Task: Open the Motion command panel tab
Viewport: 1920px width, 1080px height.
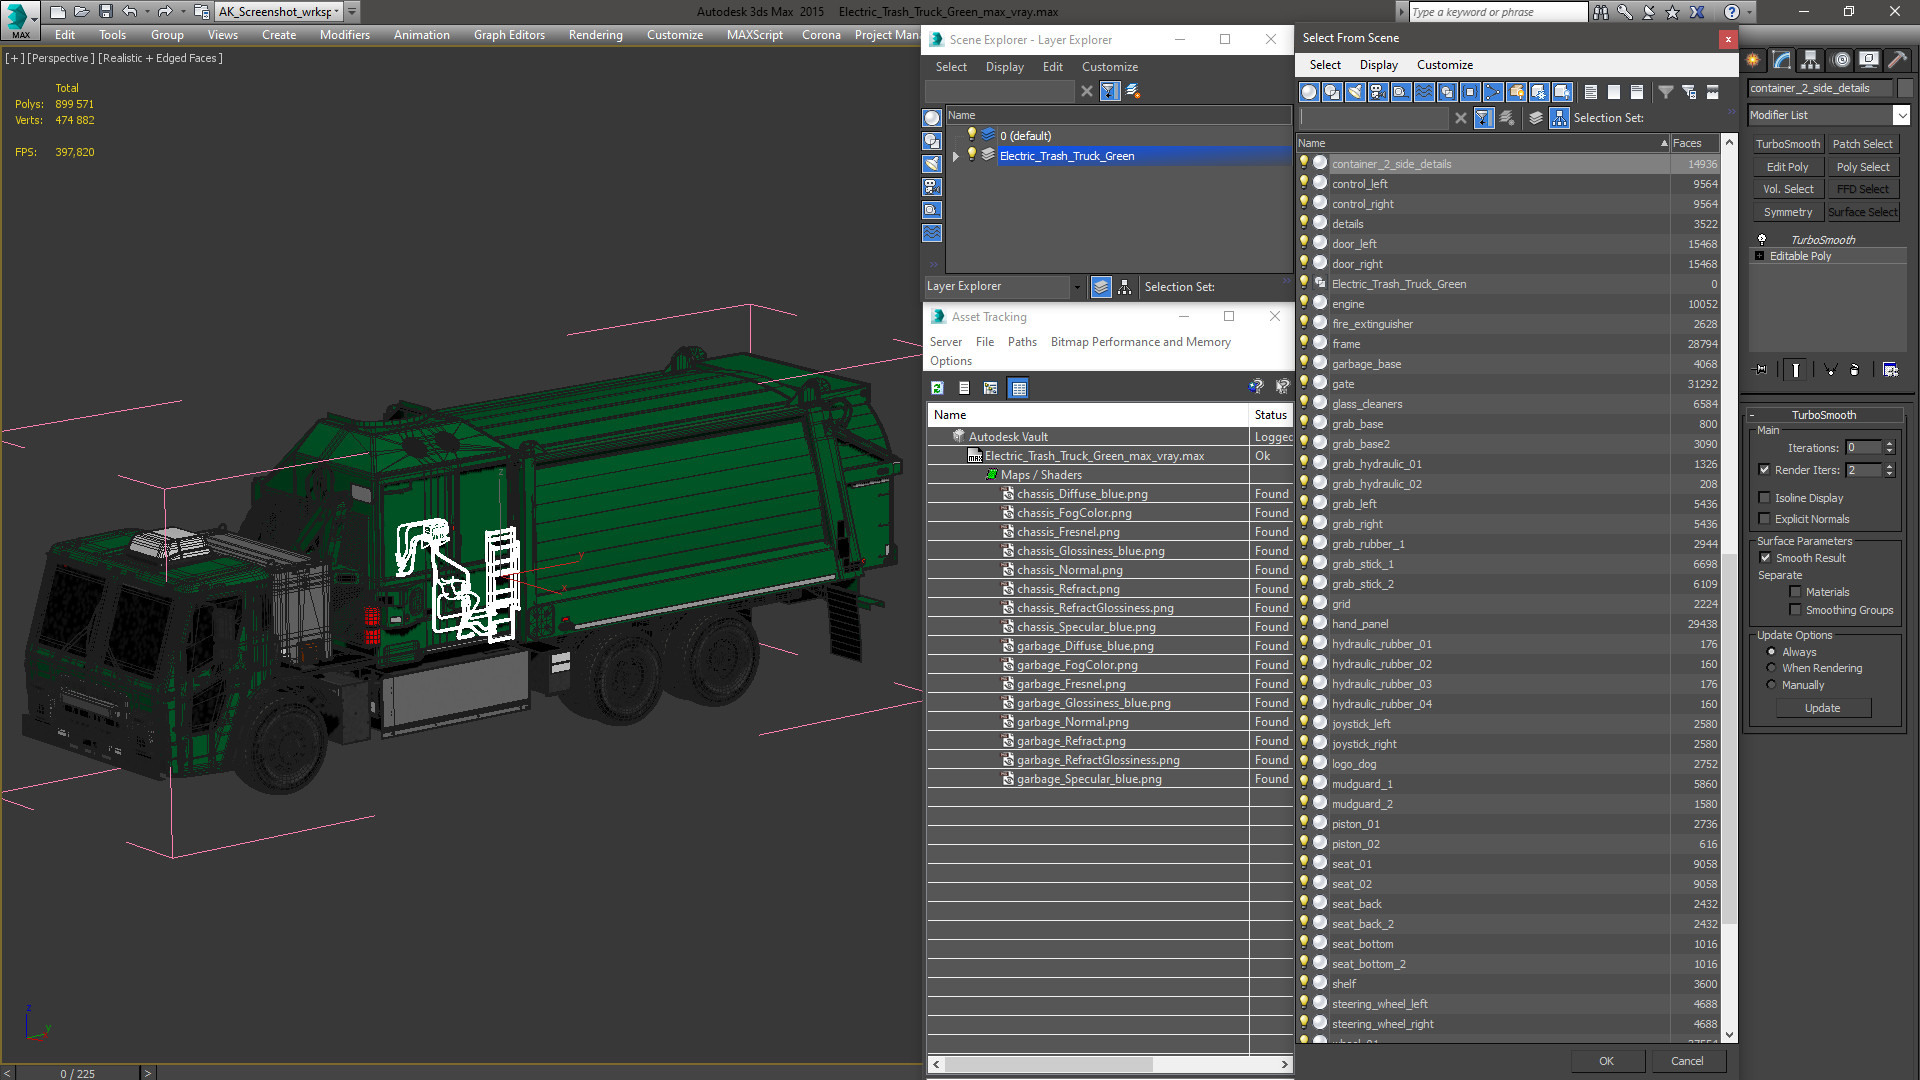Action: click(x=1840, y=60)
